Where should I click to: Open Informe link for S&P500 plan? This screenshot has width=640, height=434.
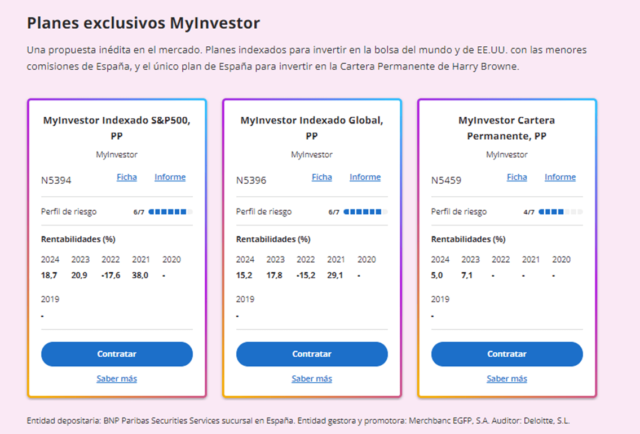tap(170, 177)
